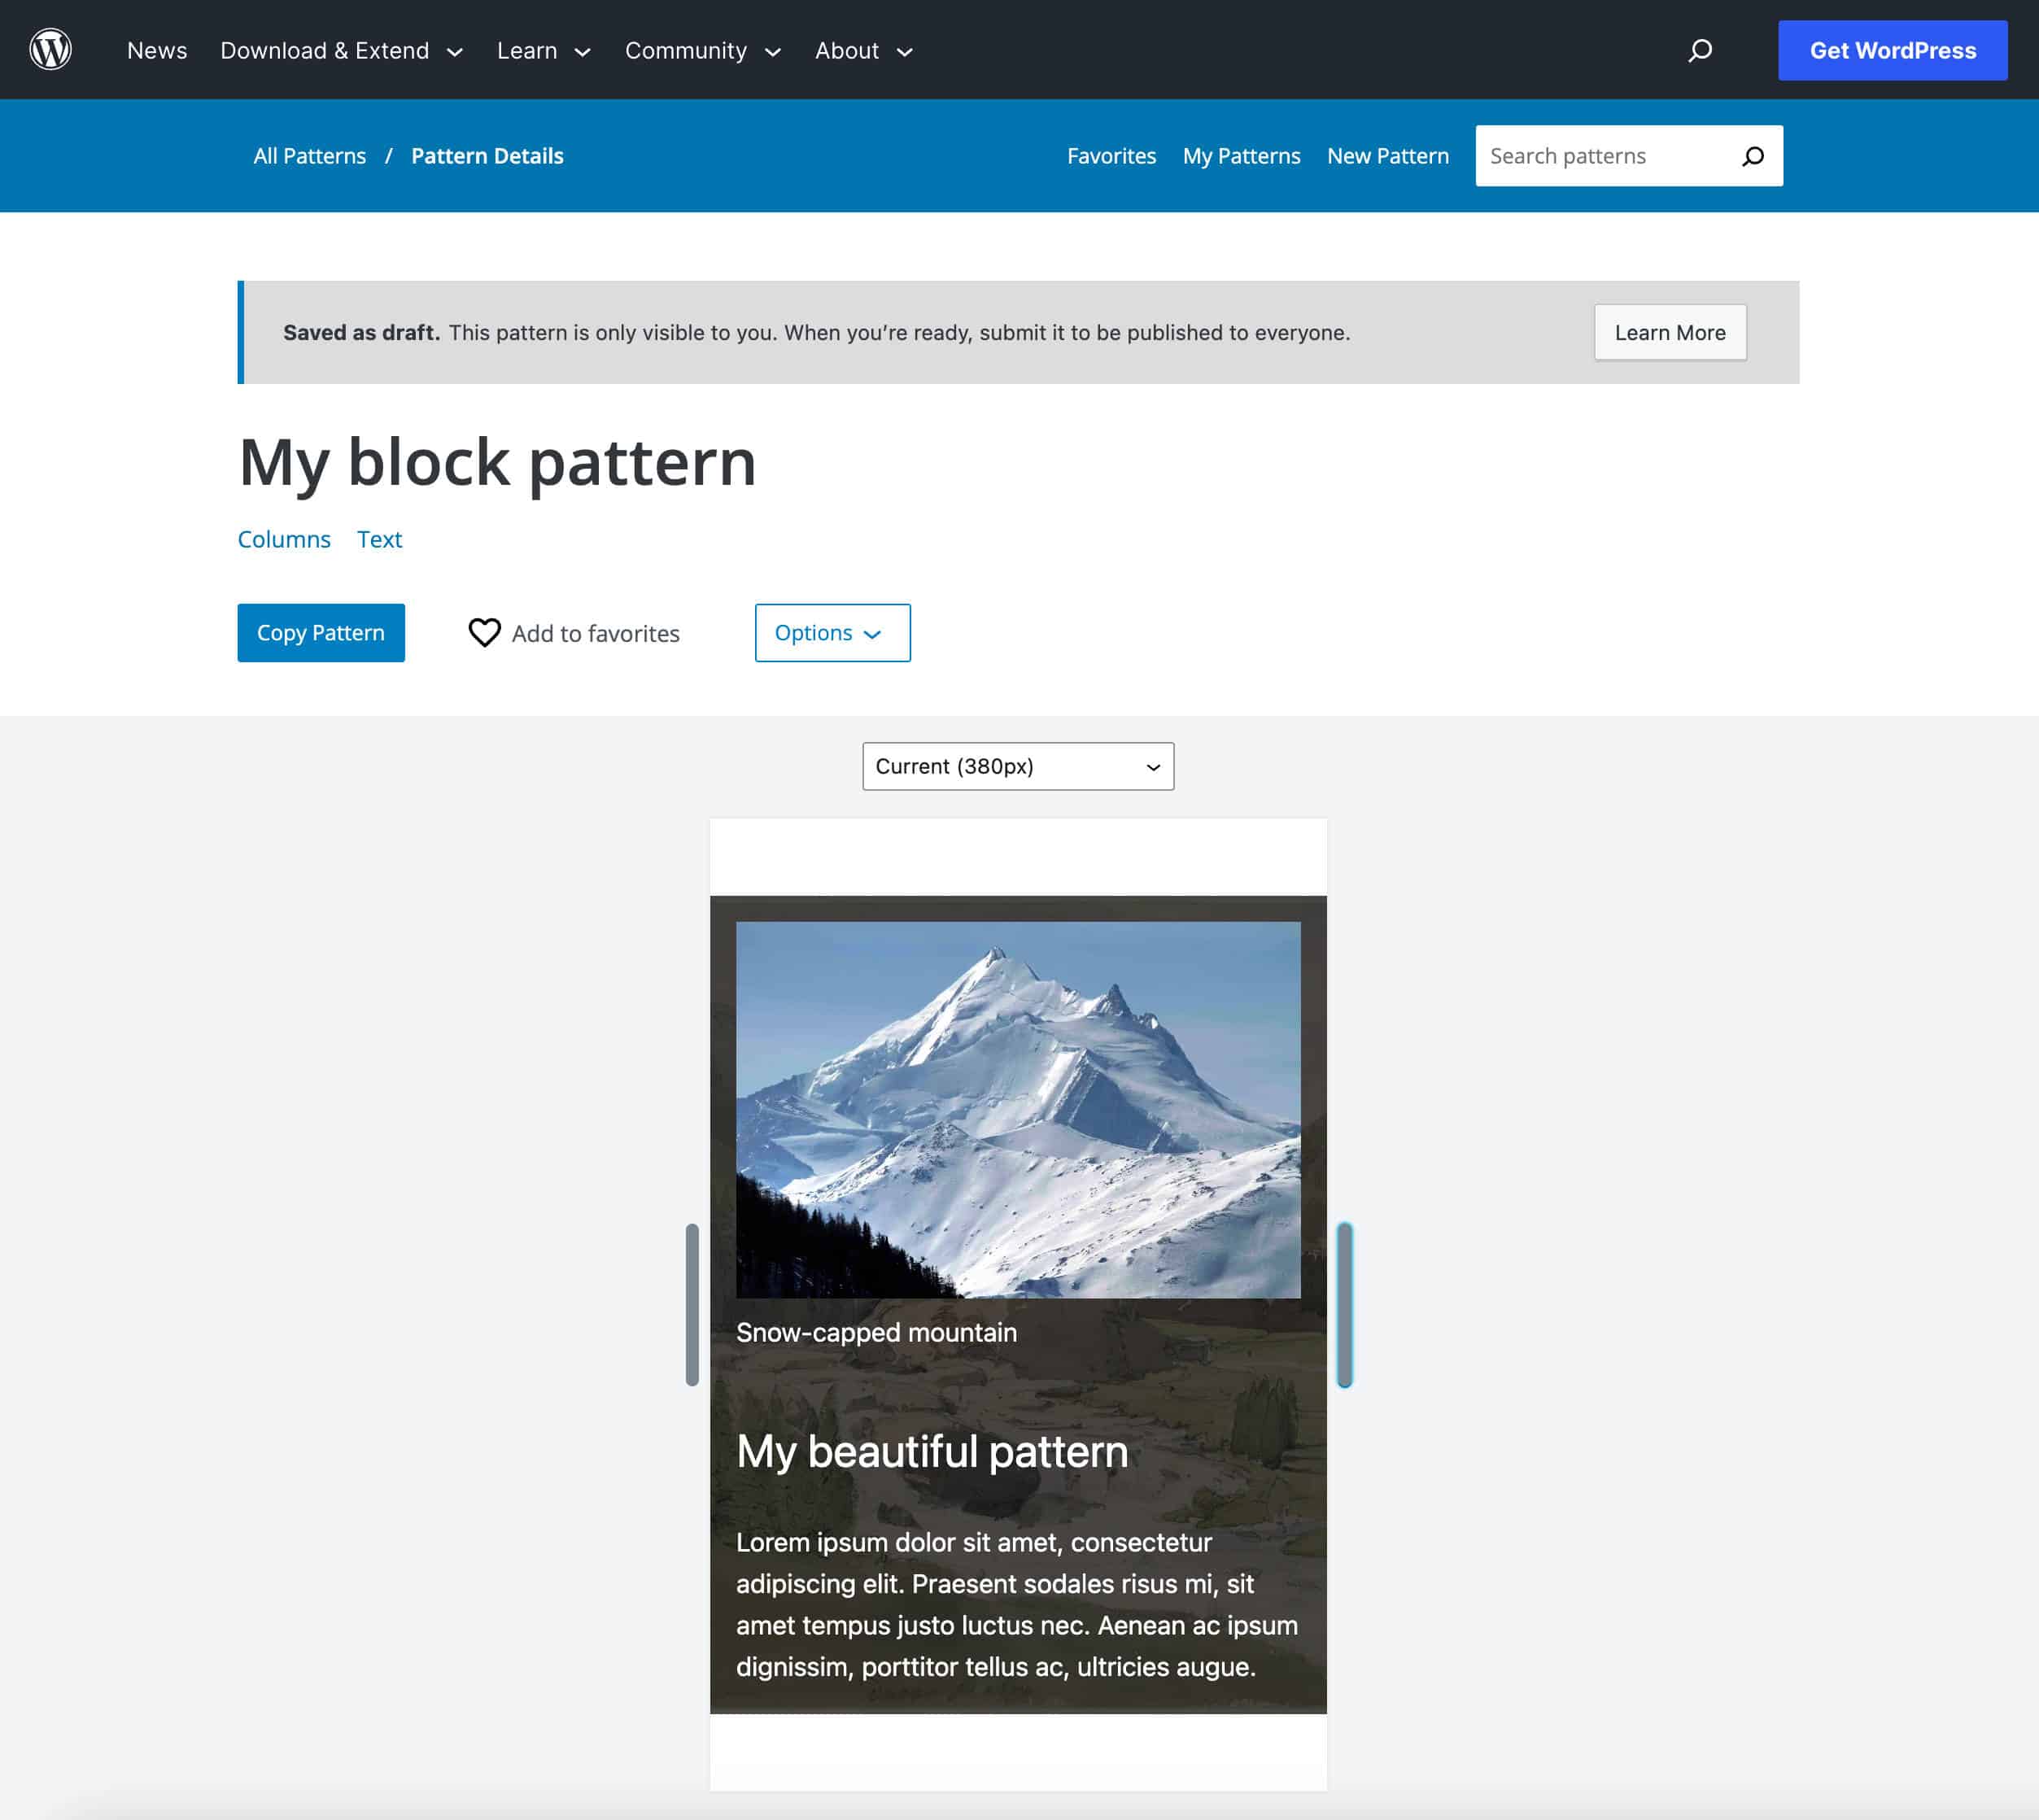Expand the Options dropdown menu
The image size is (2039, 1820).
tap(832, 632)
